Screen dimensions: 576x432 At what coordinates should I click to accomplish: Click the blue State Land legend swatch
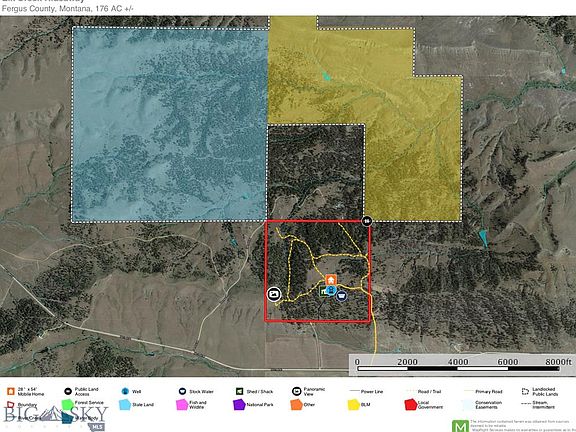tap(125, 404)
